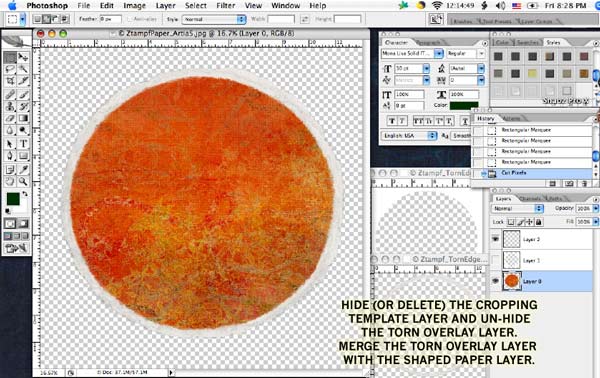
Task: Open the Image menu
Action: click(135, 5)
